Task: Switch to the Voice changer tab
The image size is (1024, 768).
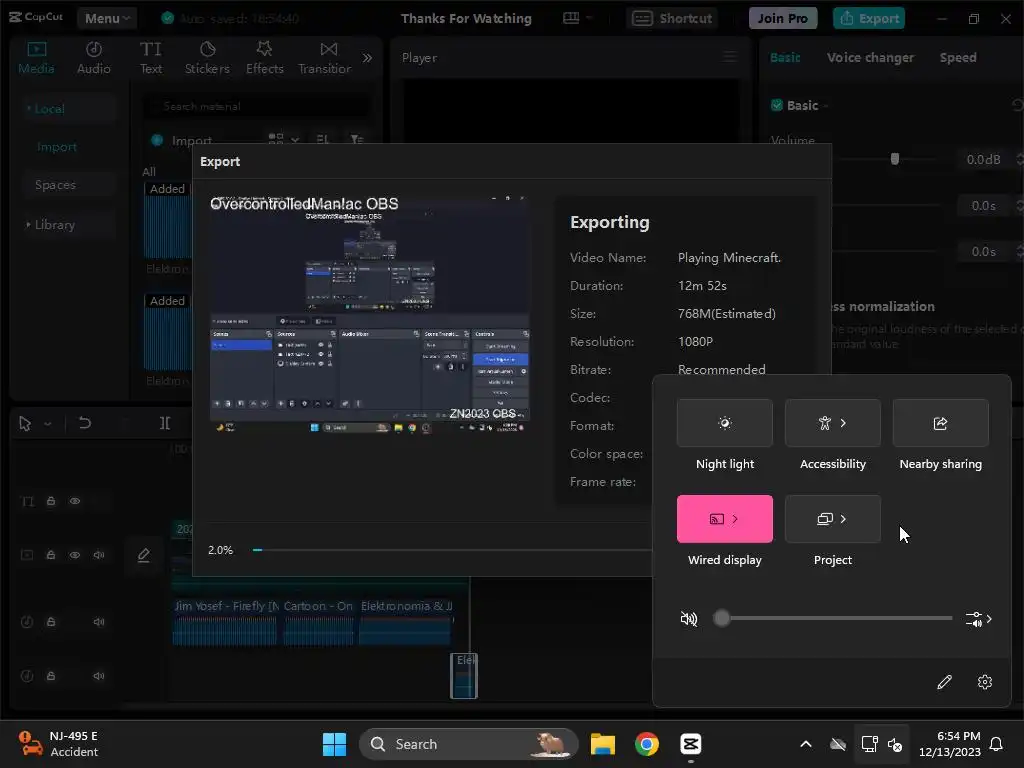Action: pyautogui.click(x=870, y=57)
